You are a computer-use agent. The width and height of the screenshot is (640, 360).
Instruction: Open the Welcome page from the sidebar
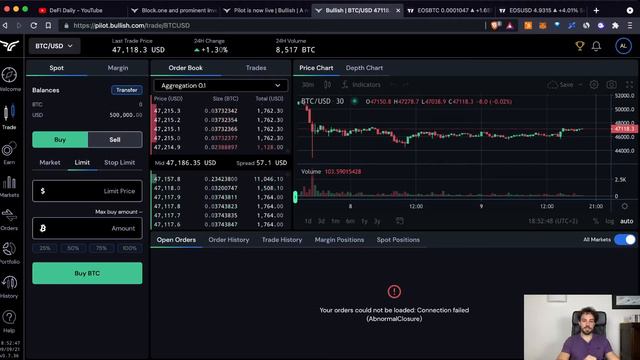click(x=9, y=80)
